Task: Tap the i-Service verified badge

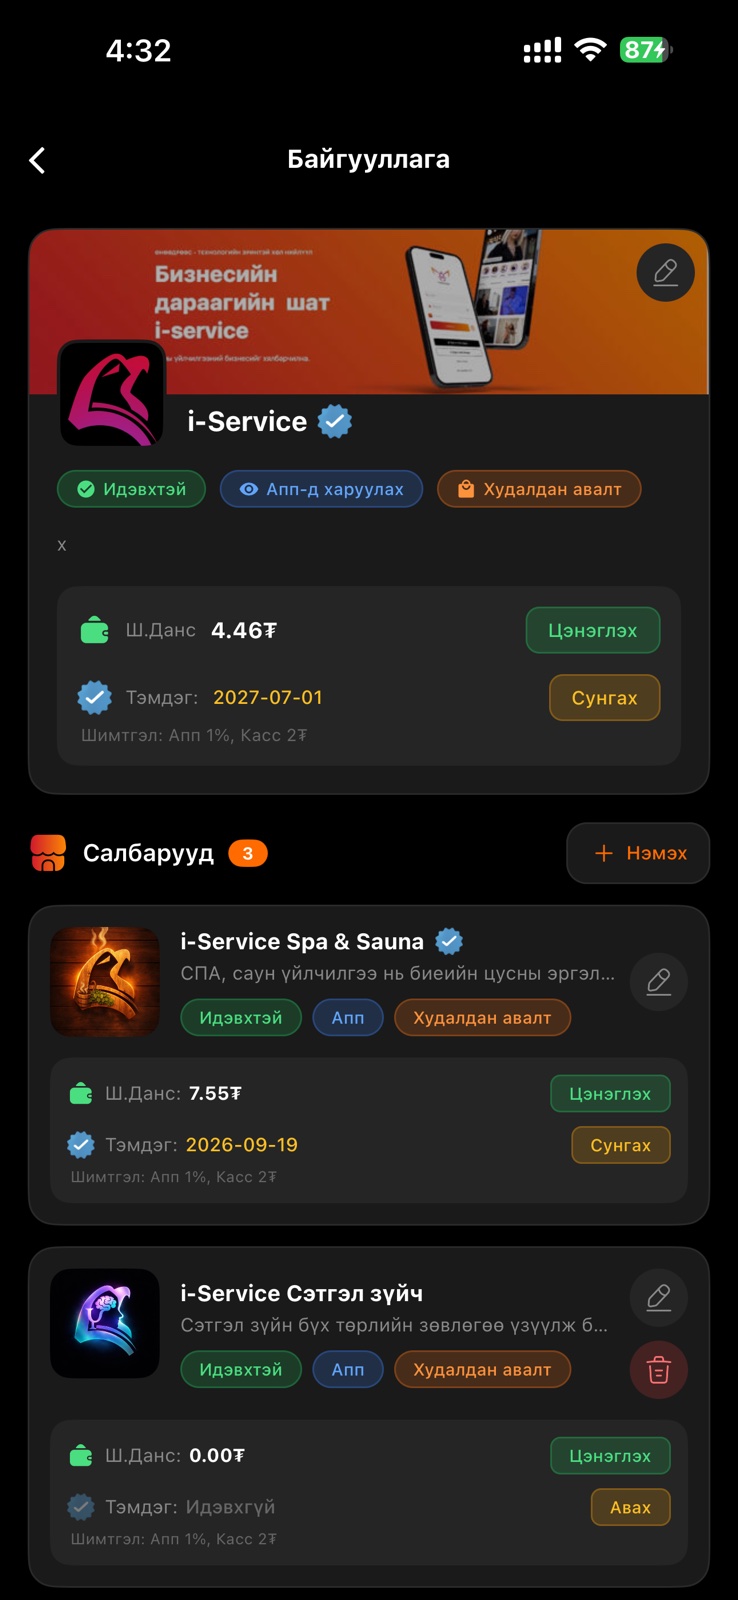Action: 335,422
